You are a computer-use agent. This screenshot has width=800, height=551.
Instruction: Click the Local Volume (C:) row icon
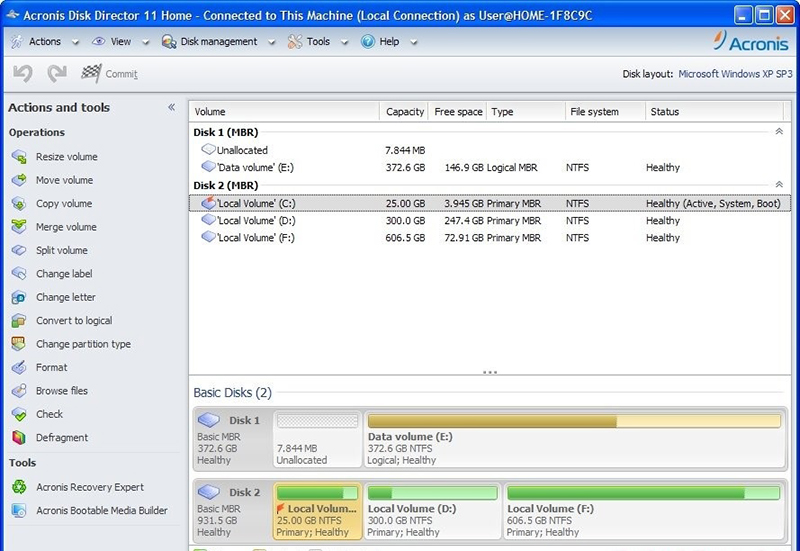tap(208, 203)
